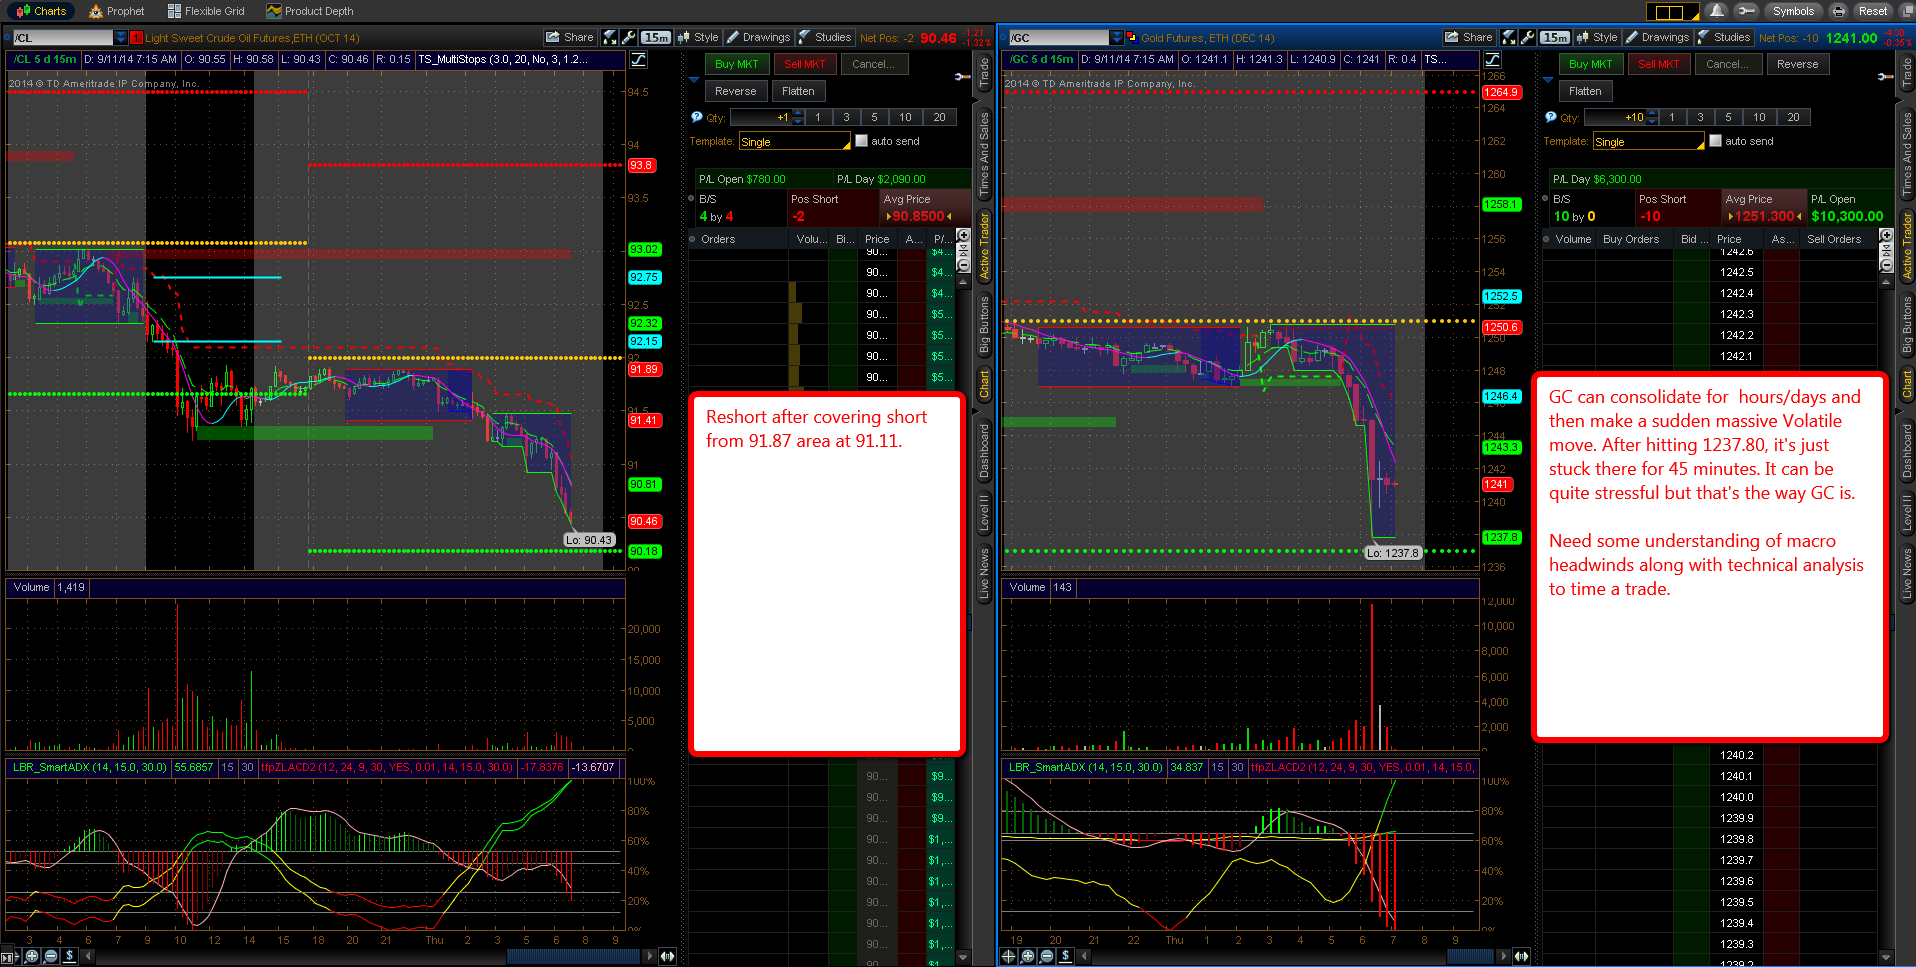Change the 15m timeframe on /CL chart
Image resolution: width=1916 pixels, height=967 pixels.
coord(656,37)
